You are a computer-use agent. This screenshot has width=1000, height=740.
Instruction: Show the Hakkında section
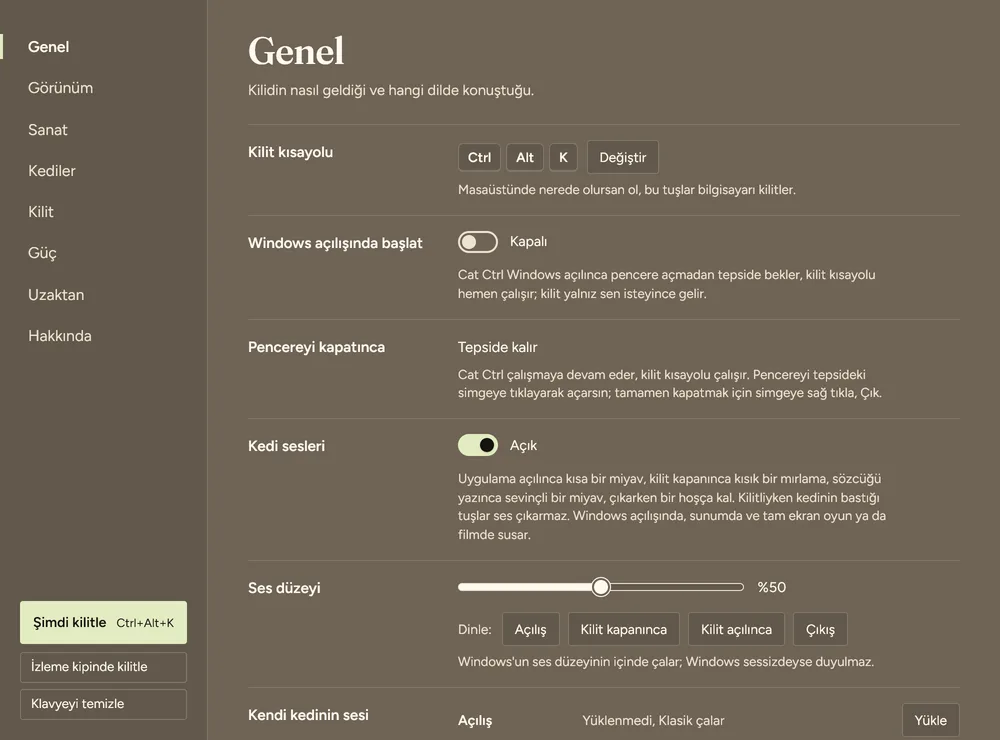click(x=60, y=336)
